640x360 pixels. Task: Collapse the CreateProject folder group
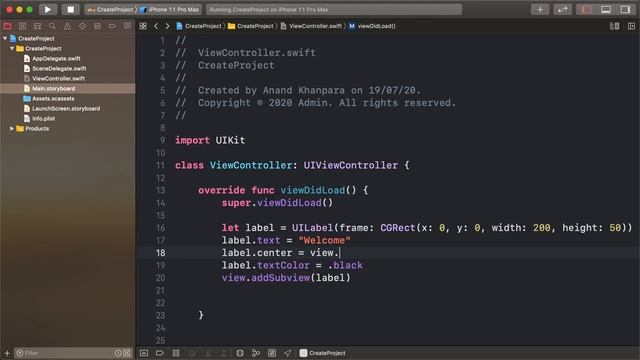(x=12, y=48)
